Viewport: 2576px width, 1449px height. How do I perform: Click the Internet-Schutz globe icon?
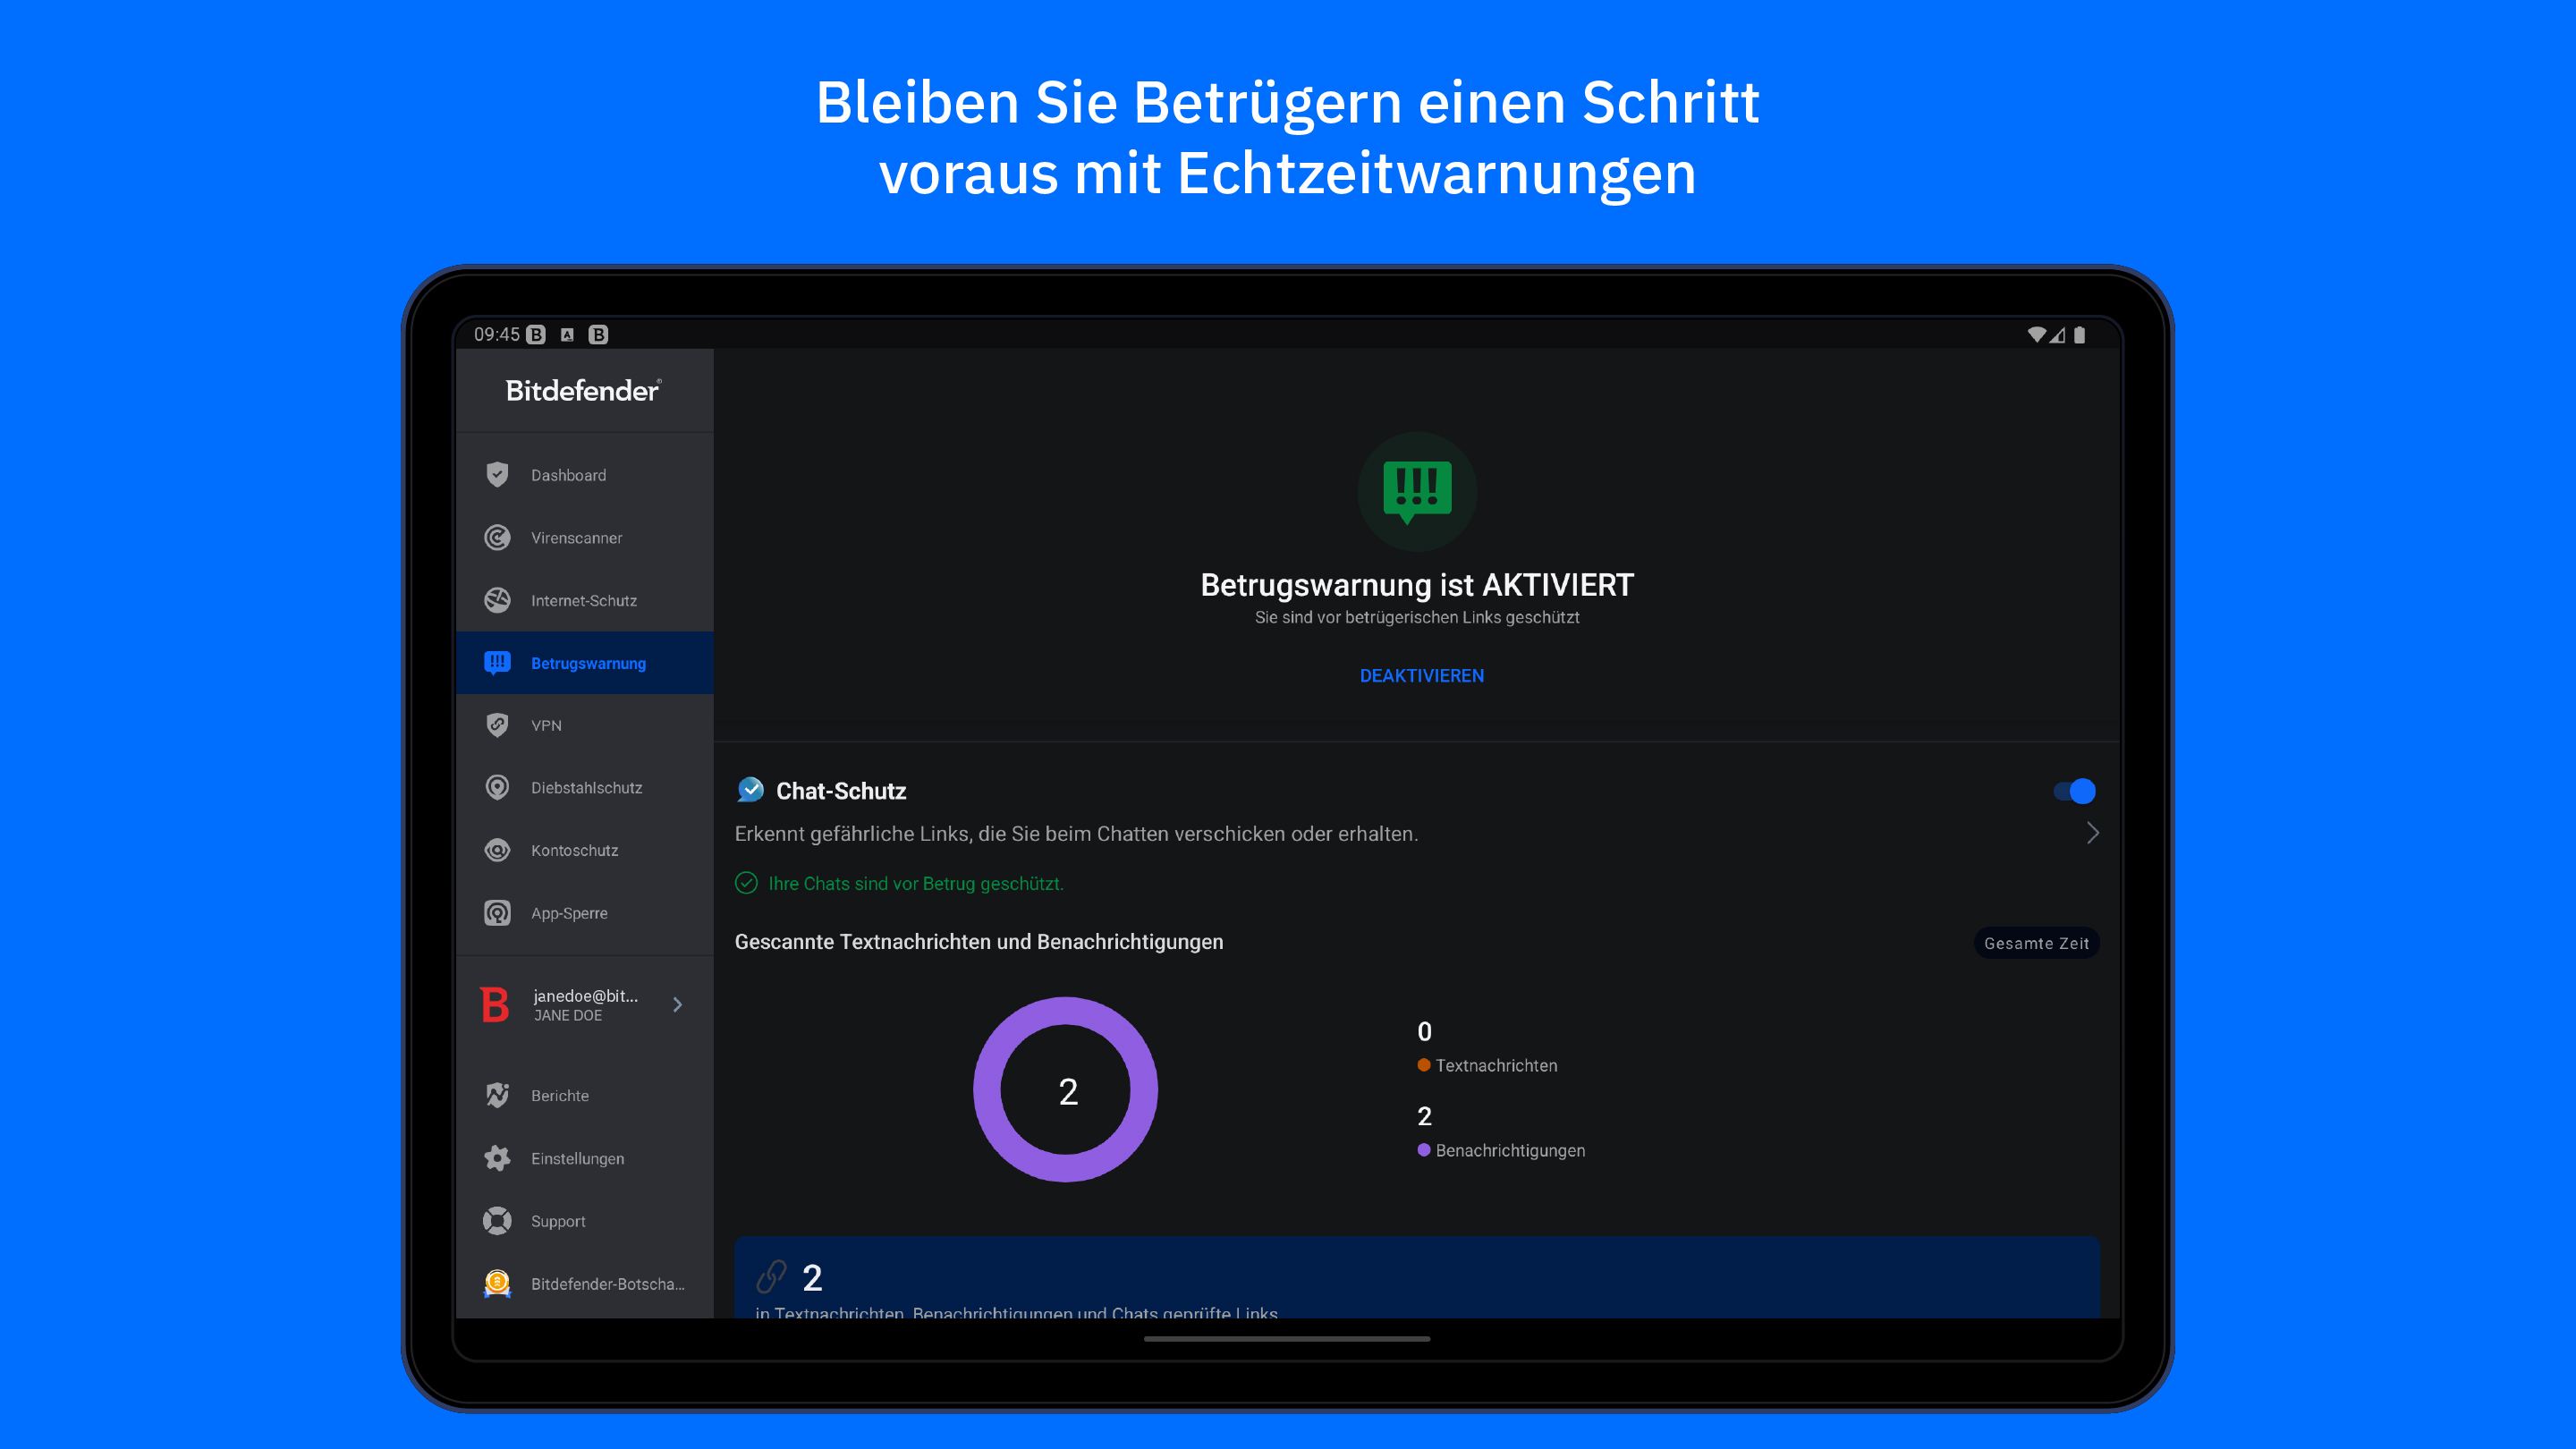click(497, 600)
